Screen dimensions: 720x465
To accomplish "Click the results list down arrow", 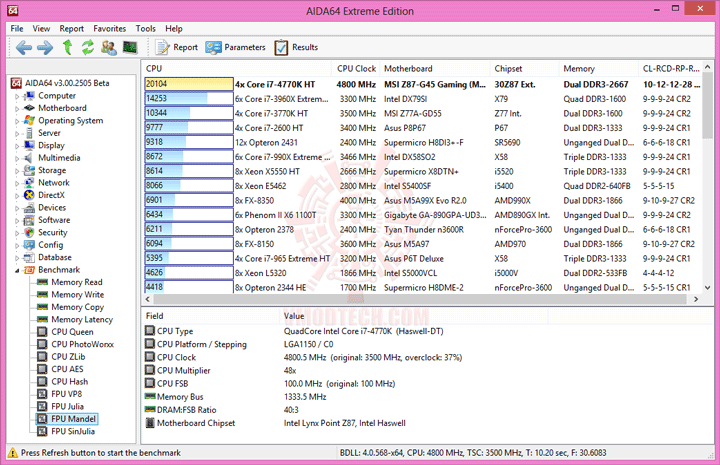I will [x=708, y=288].
